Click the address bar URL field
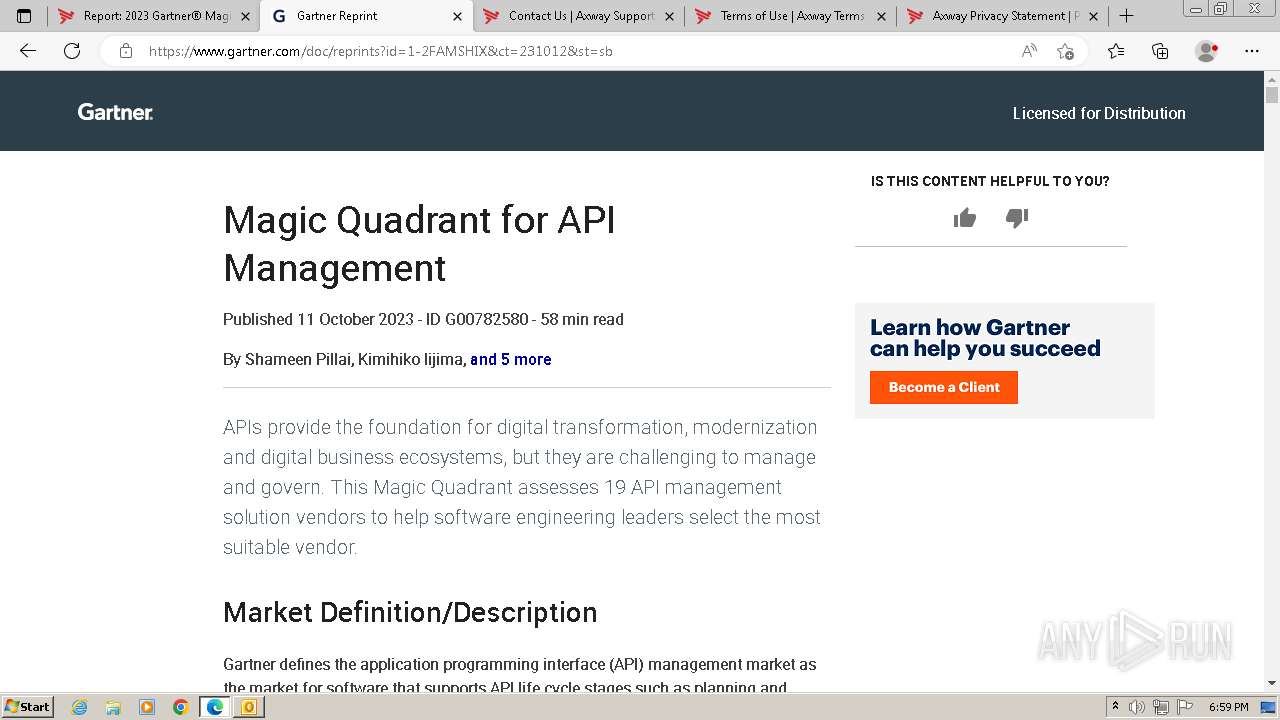 tap(580, 51)
